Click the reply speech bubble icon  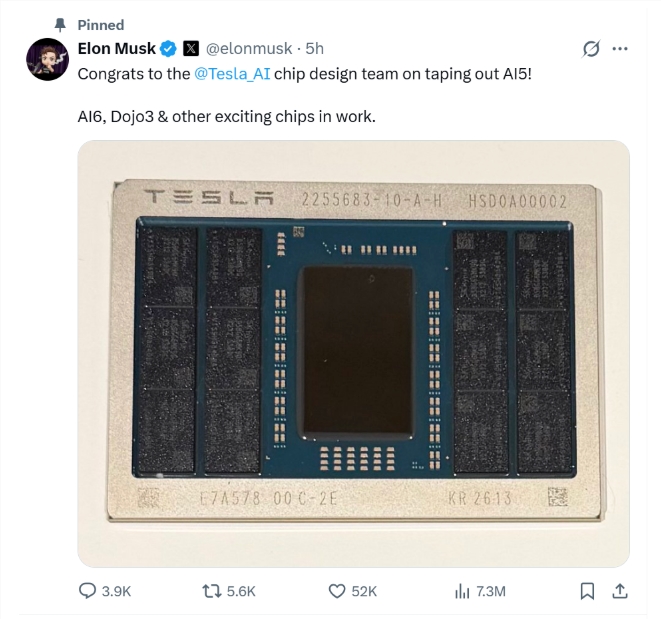point(87,591)
